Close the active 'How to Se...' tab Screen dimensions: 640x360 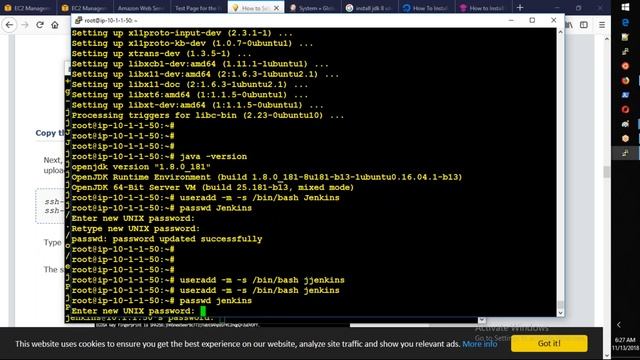point(276,8)
